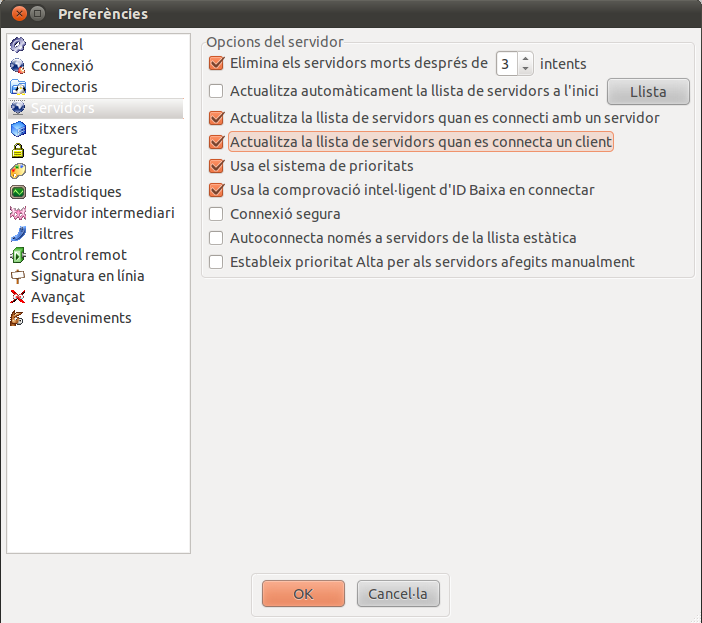Click the Servidor intermediari icon

coord(18,213)
